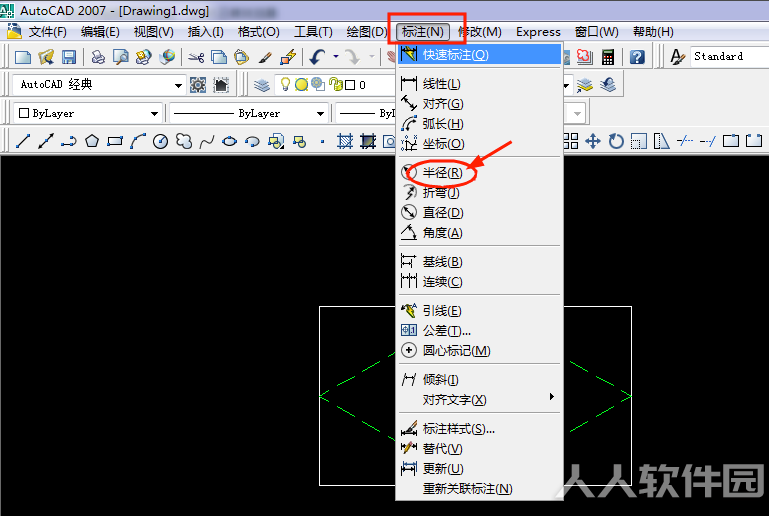Expand the undo history dropdown arrow
Viewport: 769px width, 516px height.
coord(336,57)
